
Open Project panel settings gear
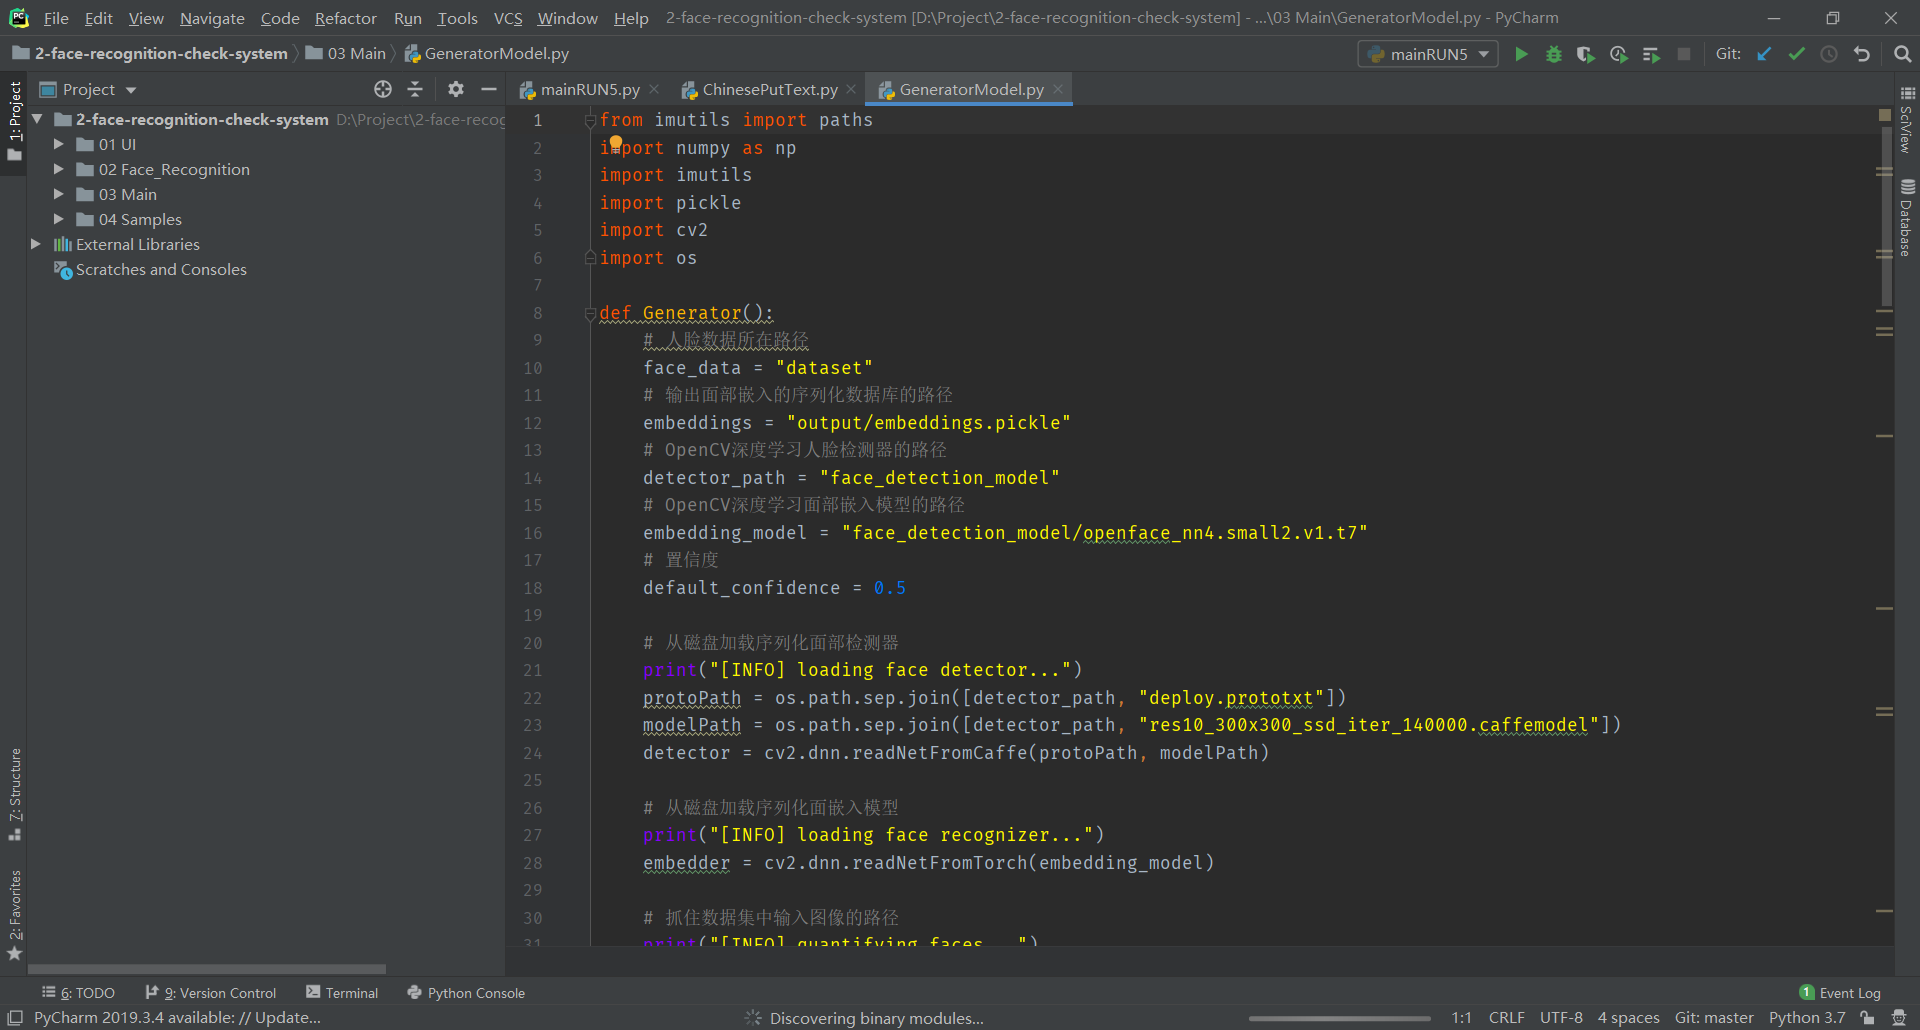[x=456, y=89]
